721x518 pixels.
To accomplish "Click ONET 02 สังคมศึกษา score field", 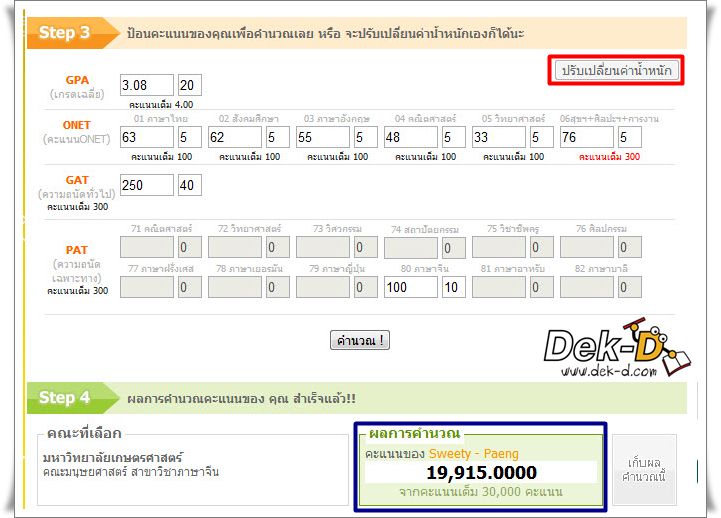I will (234, 137).
